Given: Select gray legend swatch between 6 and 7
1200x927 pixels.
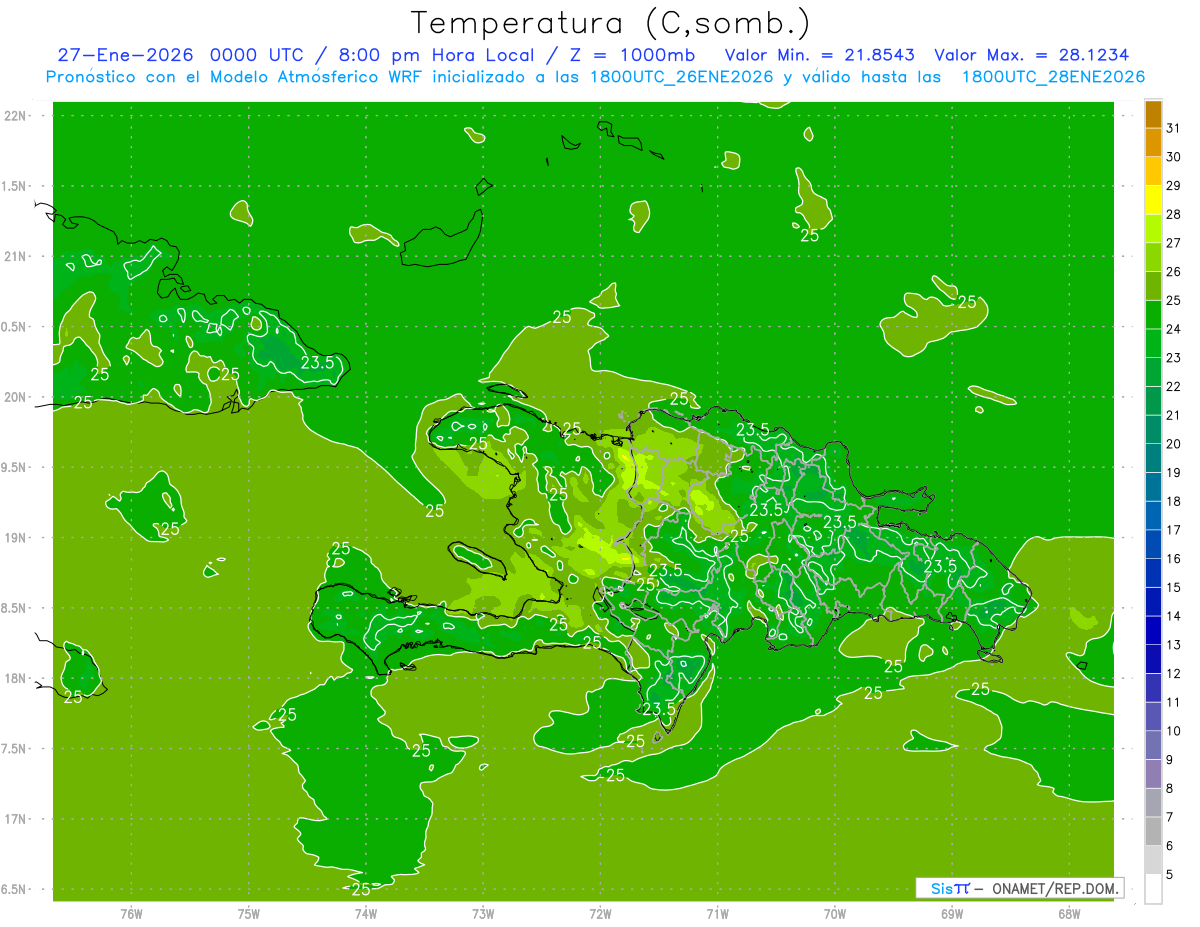Looking at the screenshot, I should point(1153,831).
